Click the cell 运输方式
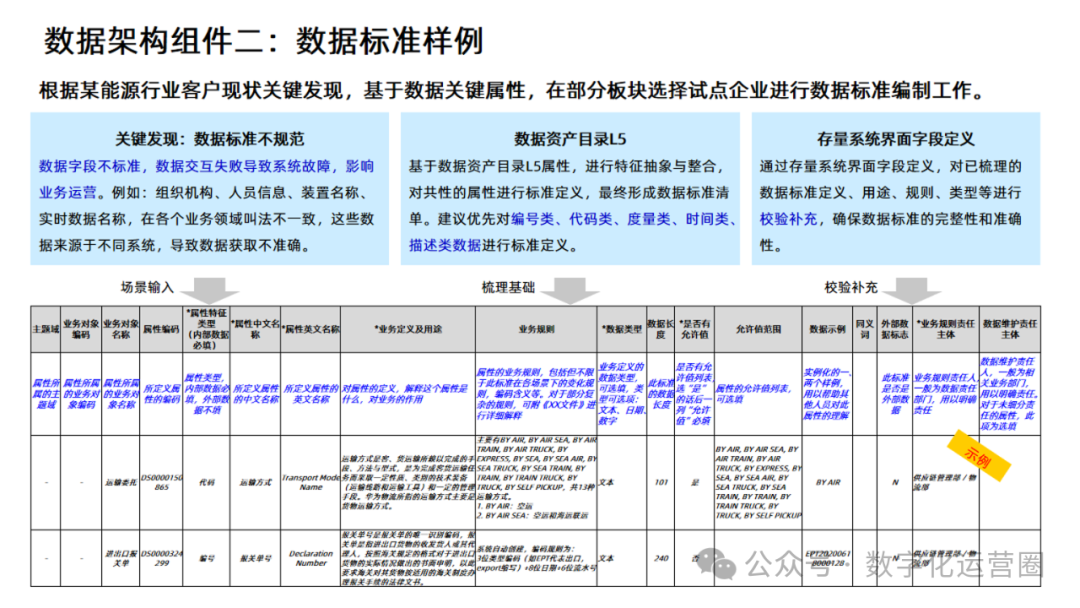The width and height of the screenshot is (1080, 608). tap(256, 482)
